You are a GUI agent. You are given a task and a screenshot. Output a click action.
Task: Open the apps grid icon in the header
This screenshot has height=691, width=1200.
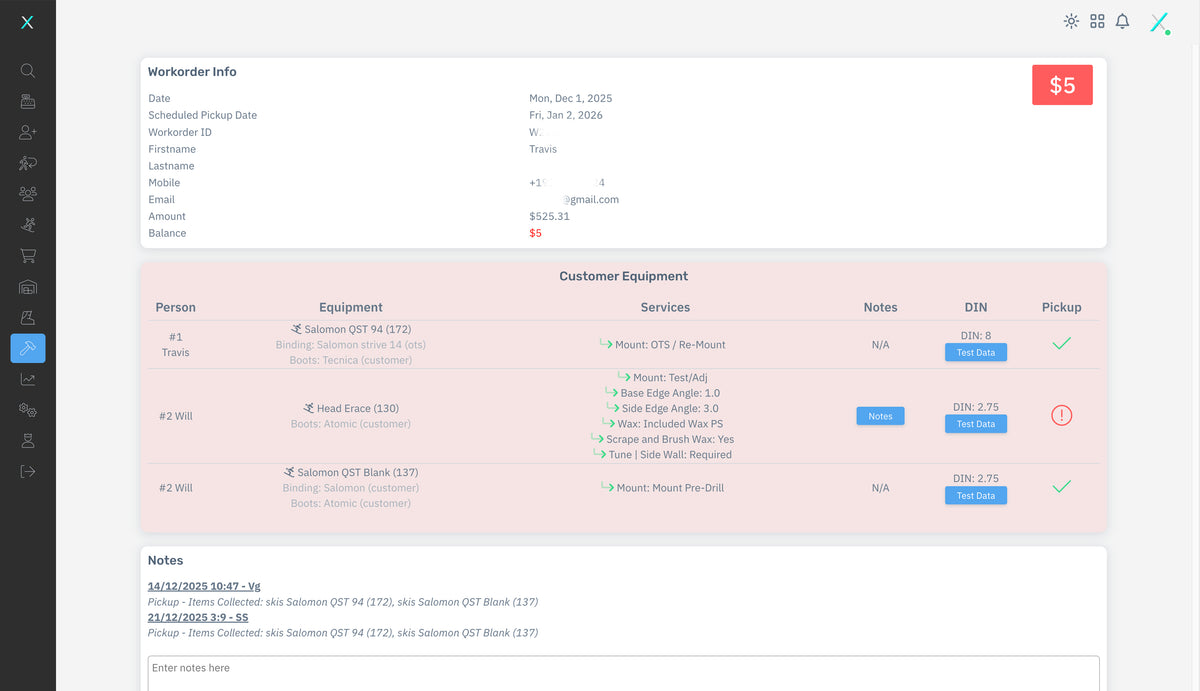point(1097,21)
